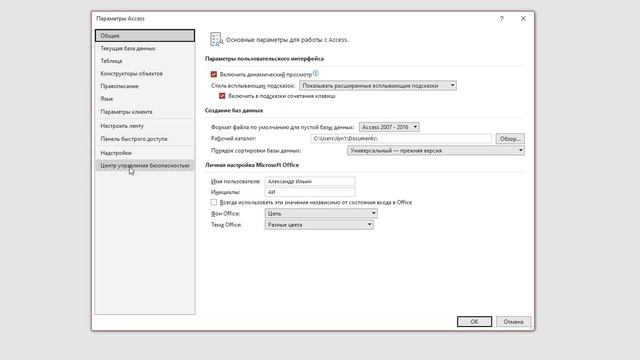640x360 pixels.
Task: Expand the Порядок сортировки базы данных dropdown
Action: [x=436, y=151]
